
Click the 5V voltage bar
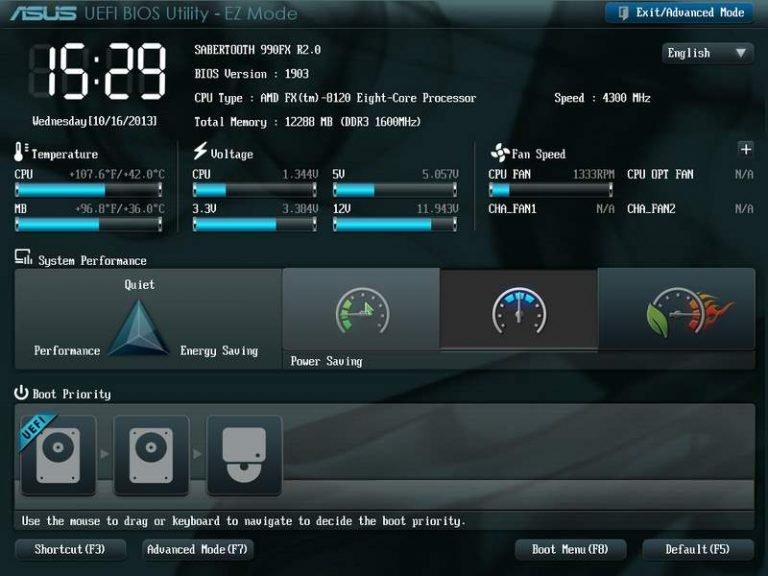pyautogui.click(x=395, y=189)
